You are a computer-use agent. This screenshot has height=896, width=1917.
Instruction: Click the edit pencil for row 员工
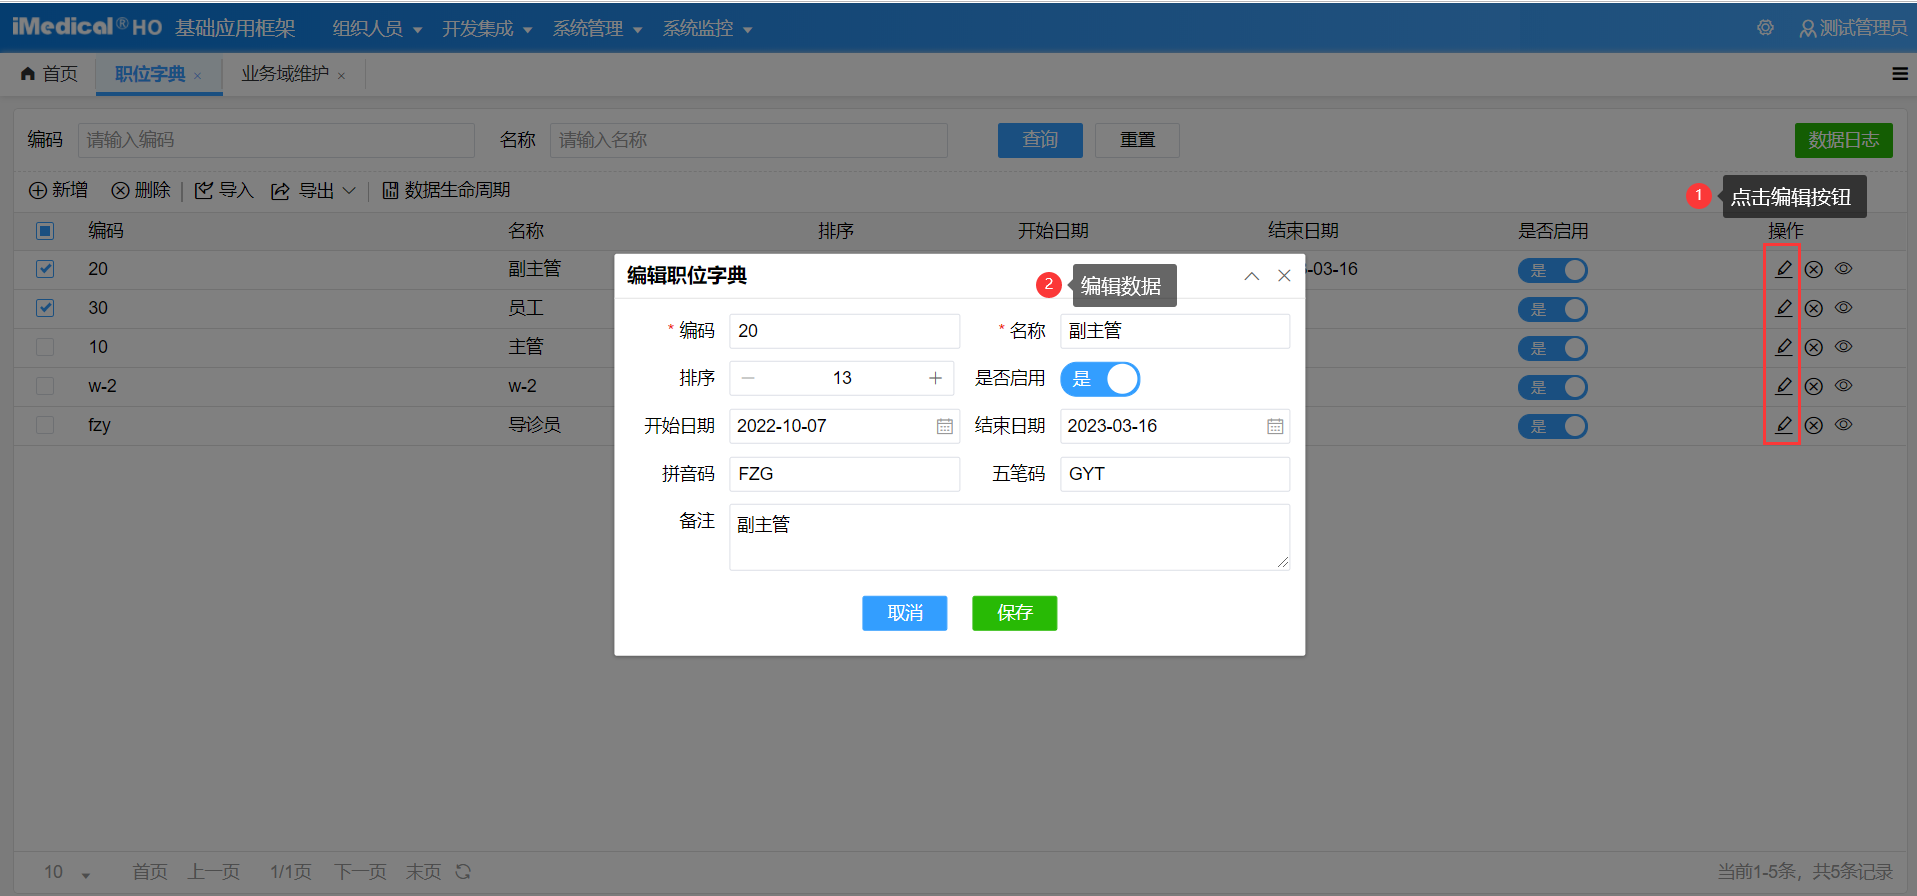point(1783,308)
